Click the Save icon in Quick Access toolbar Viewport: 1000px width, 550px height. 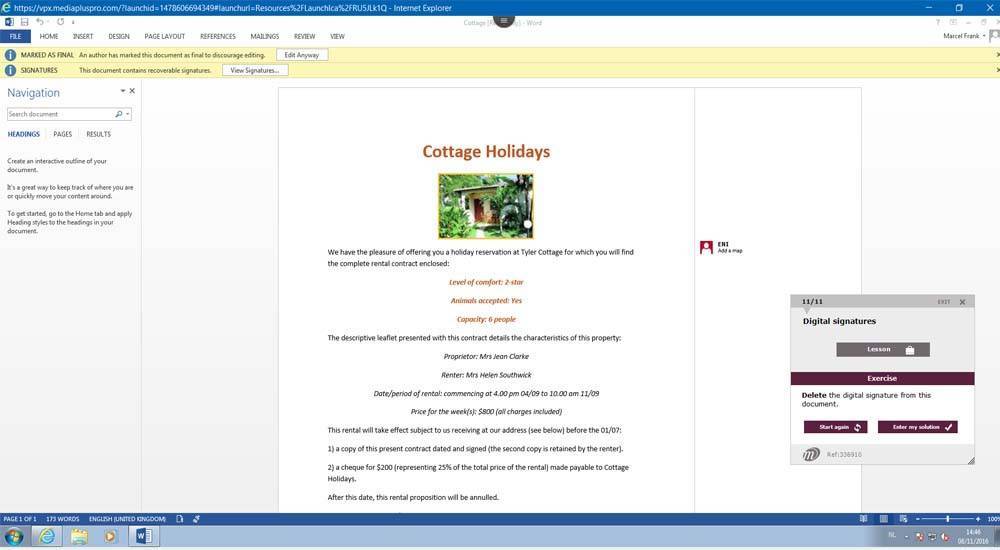tap(24, 21)
